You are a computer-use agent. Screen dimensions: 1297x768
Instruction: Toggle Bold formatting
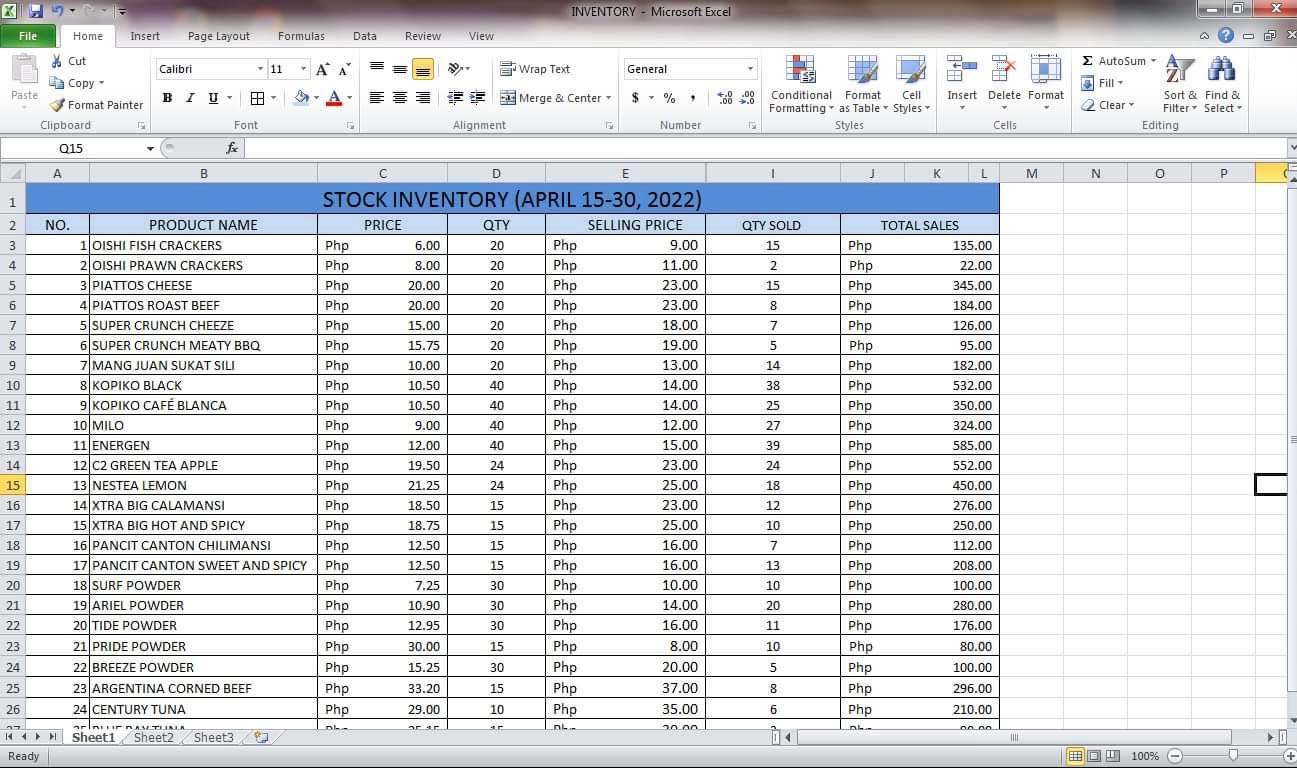[x=167, y=98]
